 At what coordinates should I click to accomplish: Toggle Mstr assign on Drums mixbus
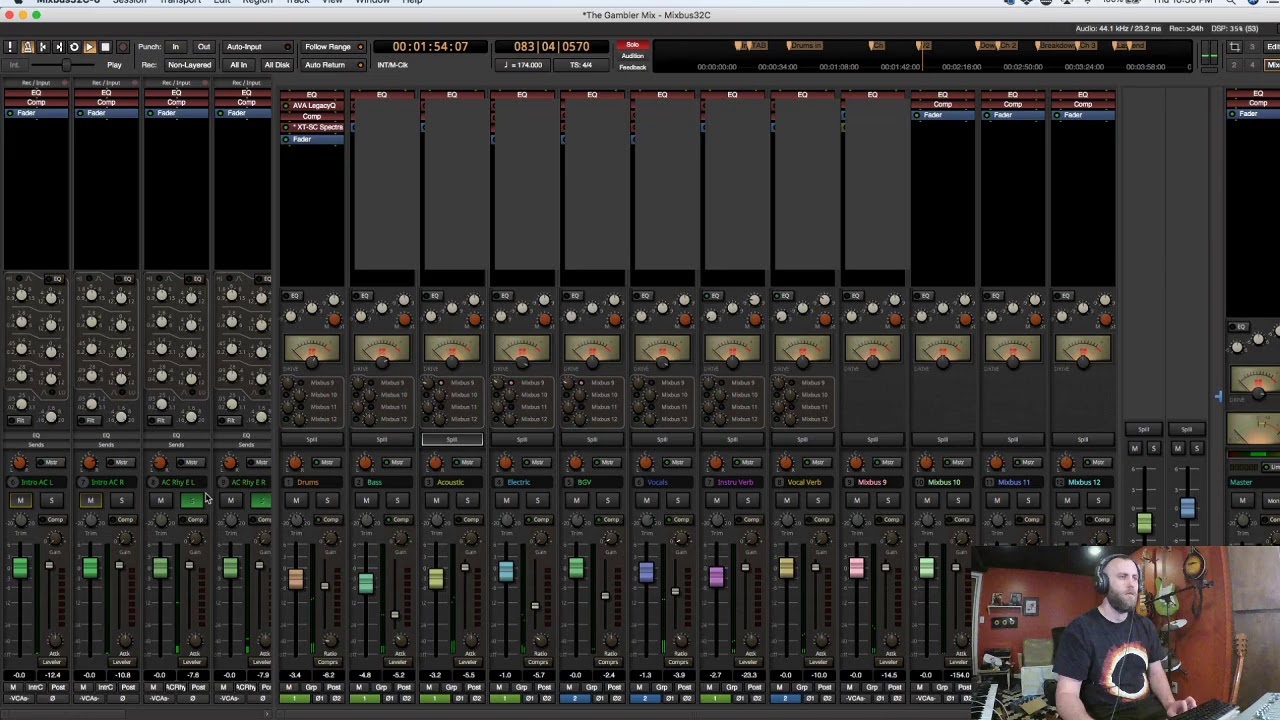tap(327, 462)
